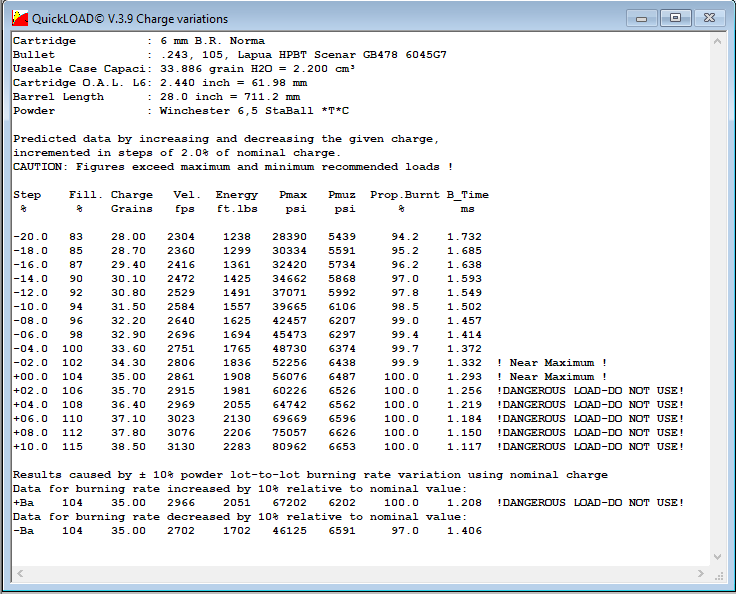This screenshot has height=594, width=736.
Task: Click the vertical scrollbar down arrow
Action: click(x=718, y=559)
